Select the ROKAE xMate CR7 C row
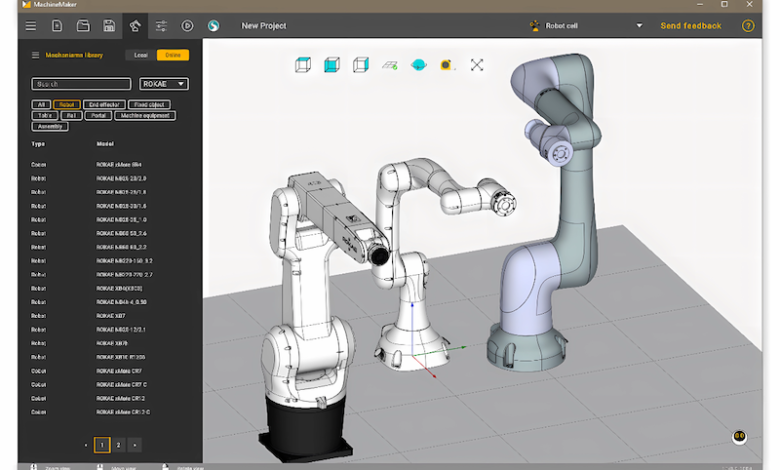 110,384
